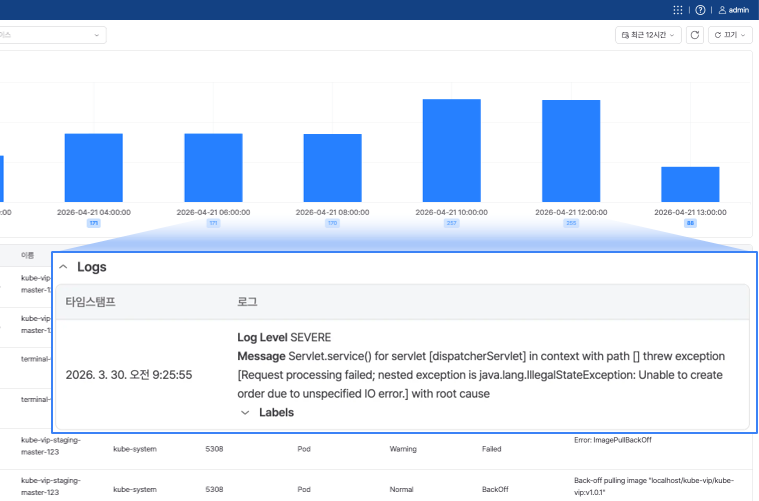Screen dimensions: 759x501
Task: Click the Warning type cell
Action: pyautogui.click(x=403, y=449)
